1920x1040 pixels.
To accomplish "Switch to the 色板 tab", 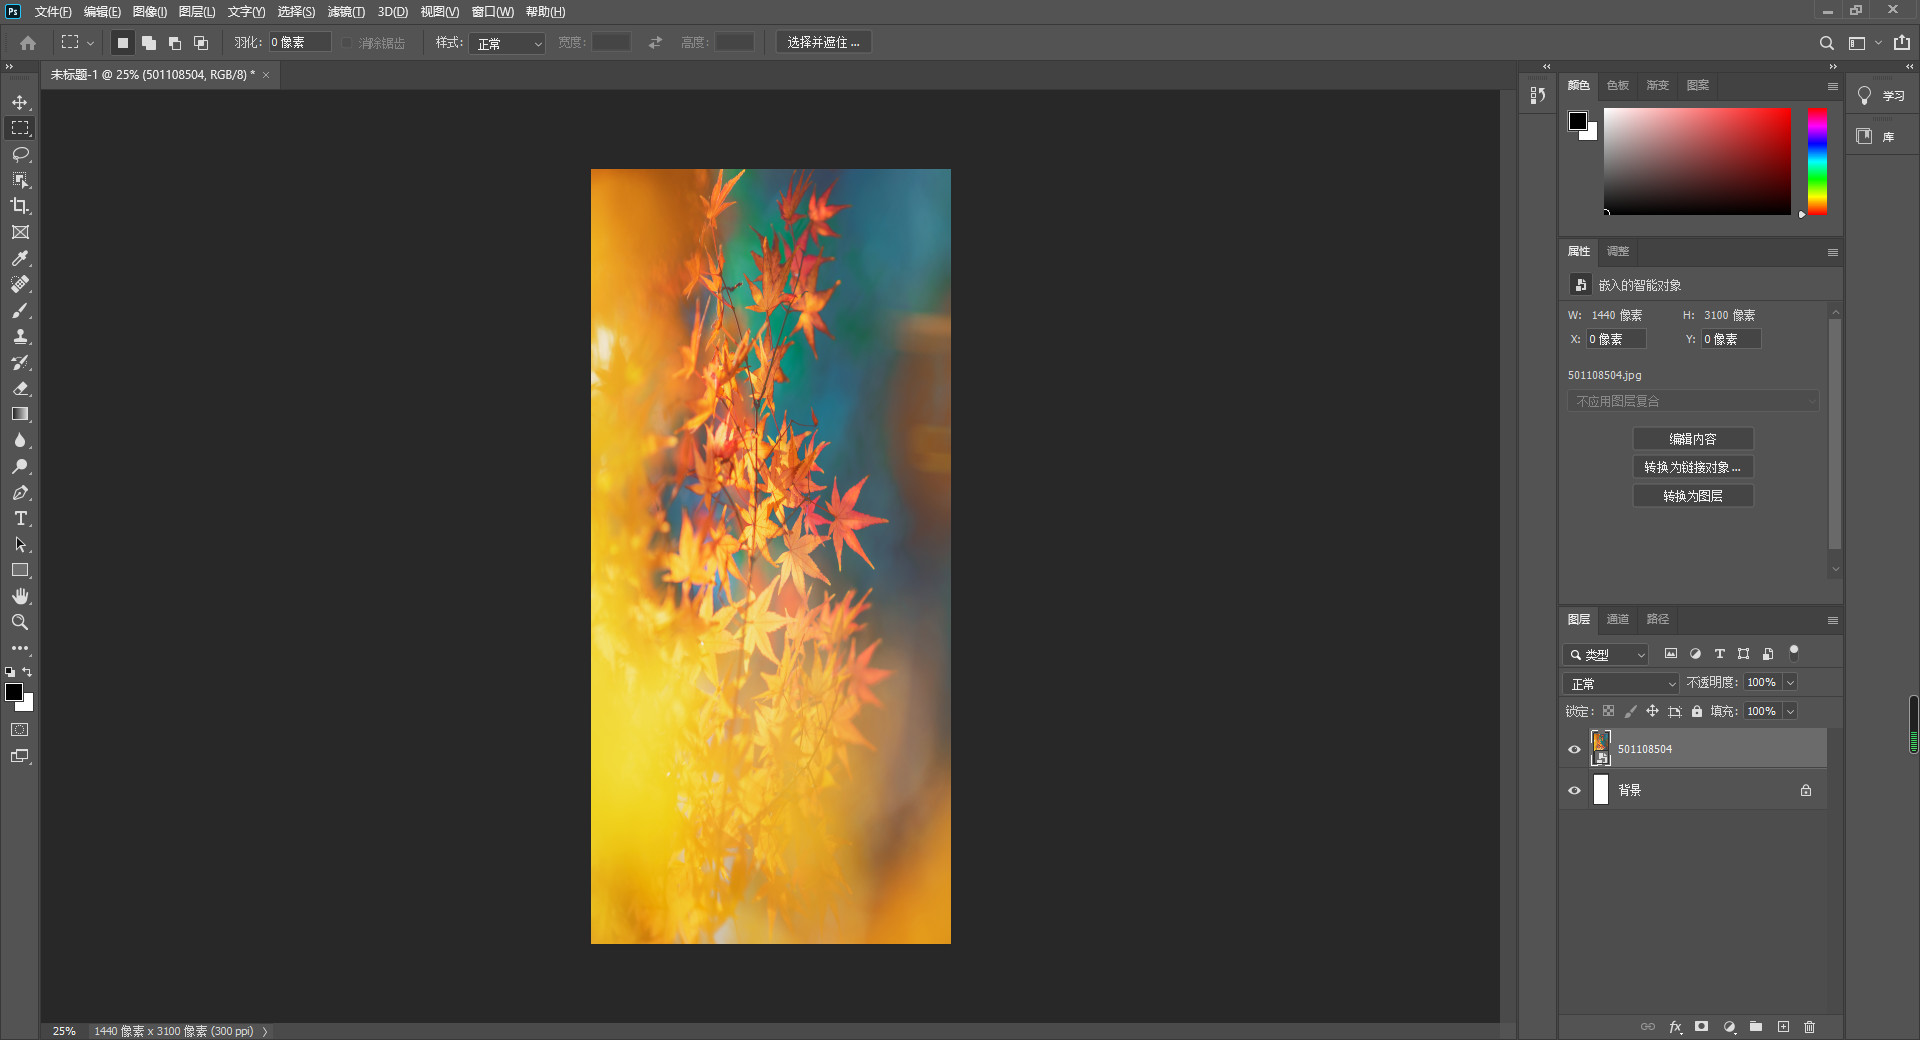I will (1618, 85).
